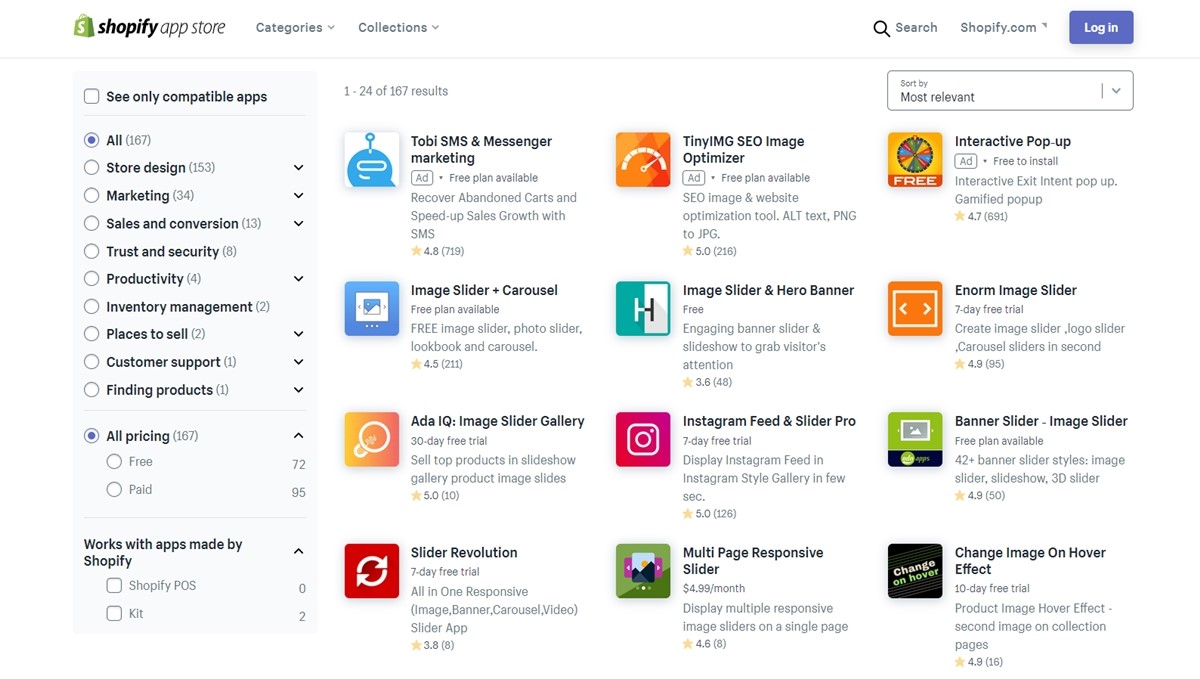The image size is (1200, 679).
Task: Select Productivity radio filter
Action: [92, 279]
